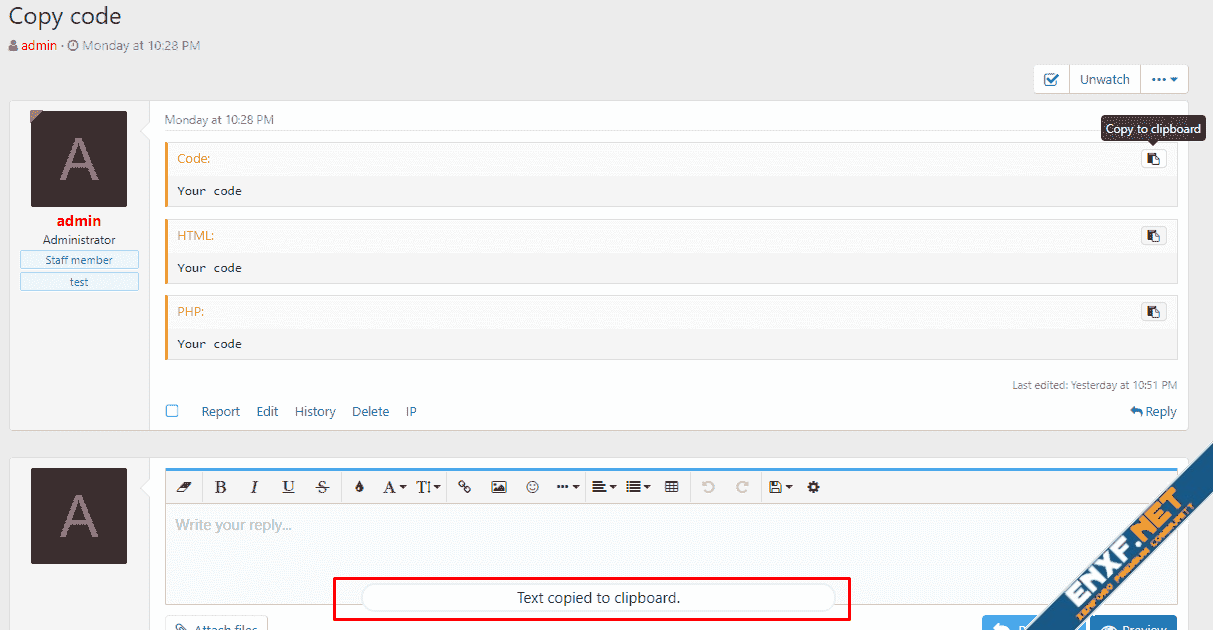Open the smilies emoji picker
The image size is (1213, 630).
[532, 487]
